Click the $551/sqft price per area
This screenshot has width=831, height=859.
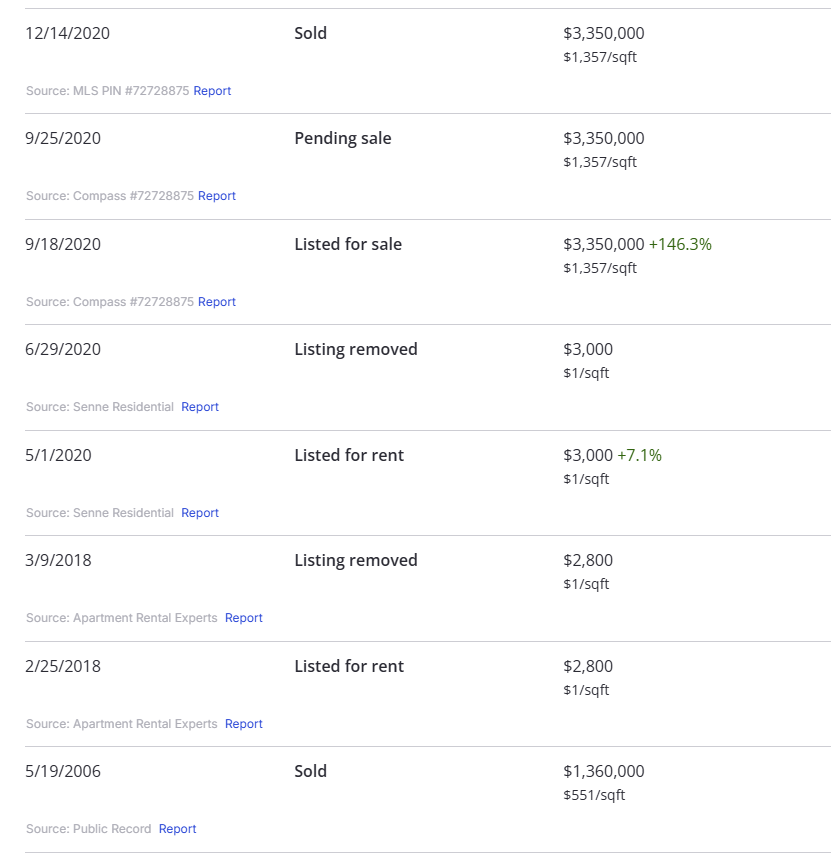coord(594,795)
